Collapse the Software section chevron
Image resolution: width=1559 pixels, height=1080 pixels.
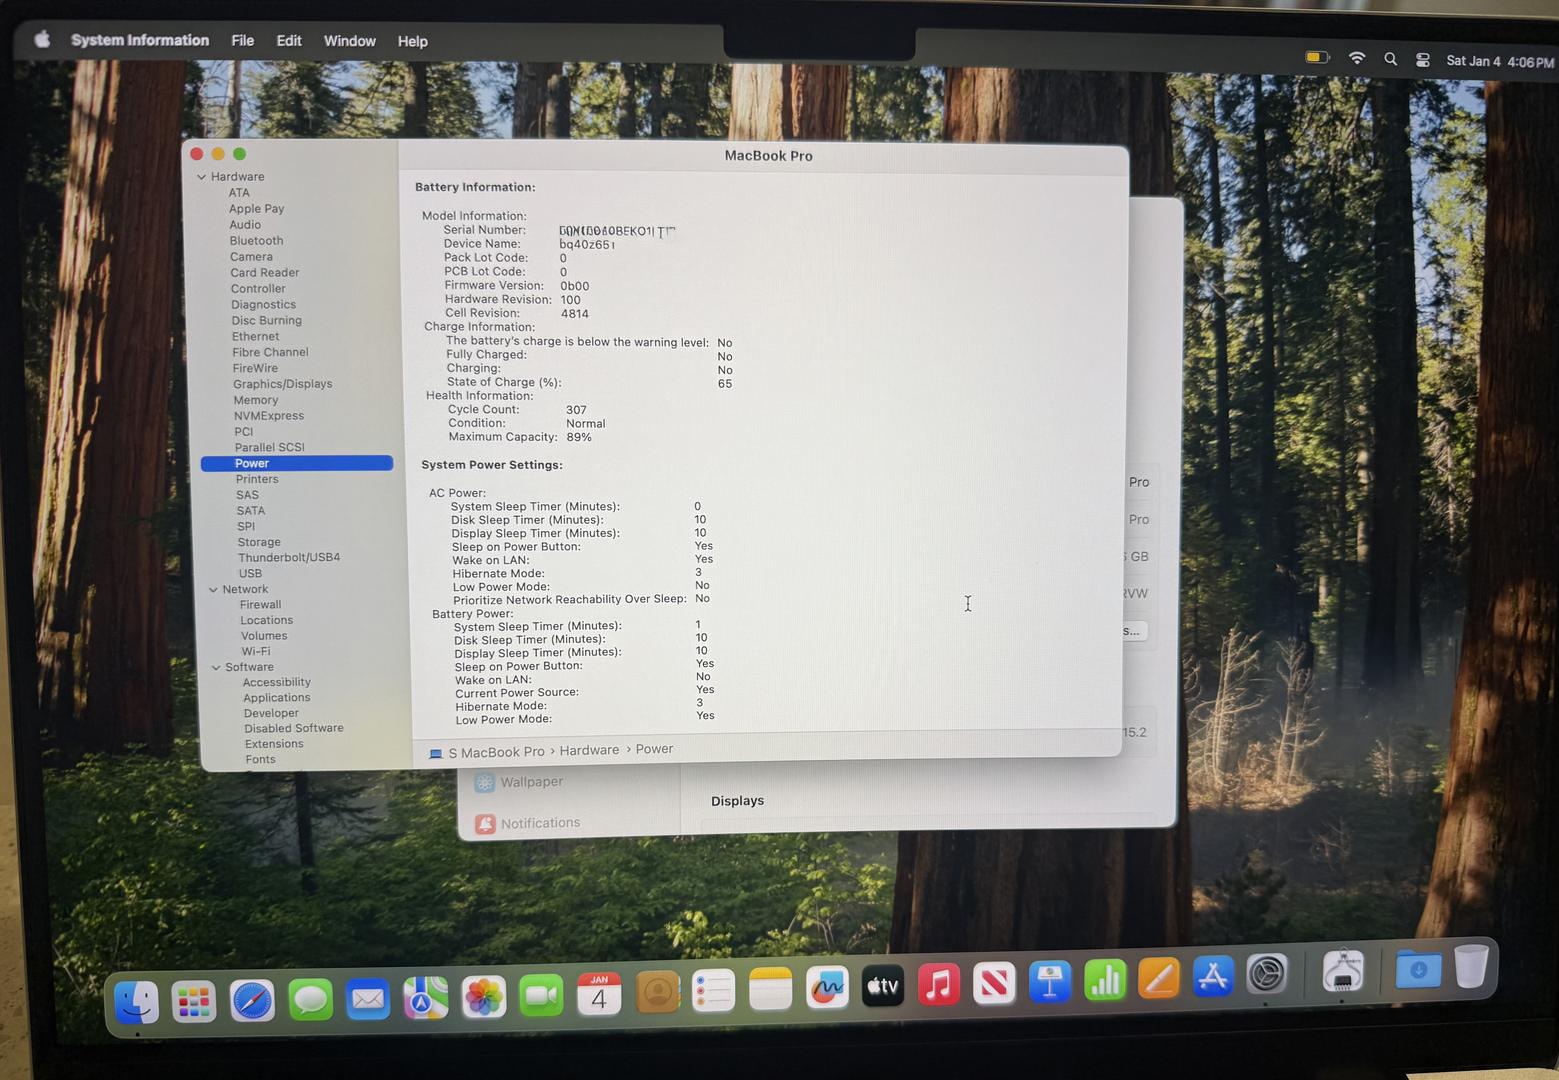click(216, 667)
